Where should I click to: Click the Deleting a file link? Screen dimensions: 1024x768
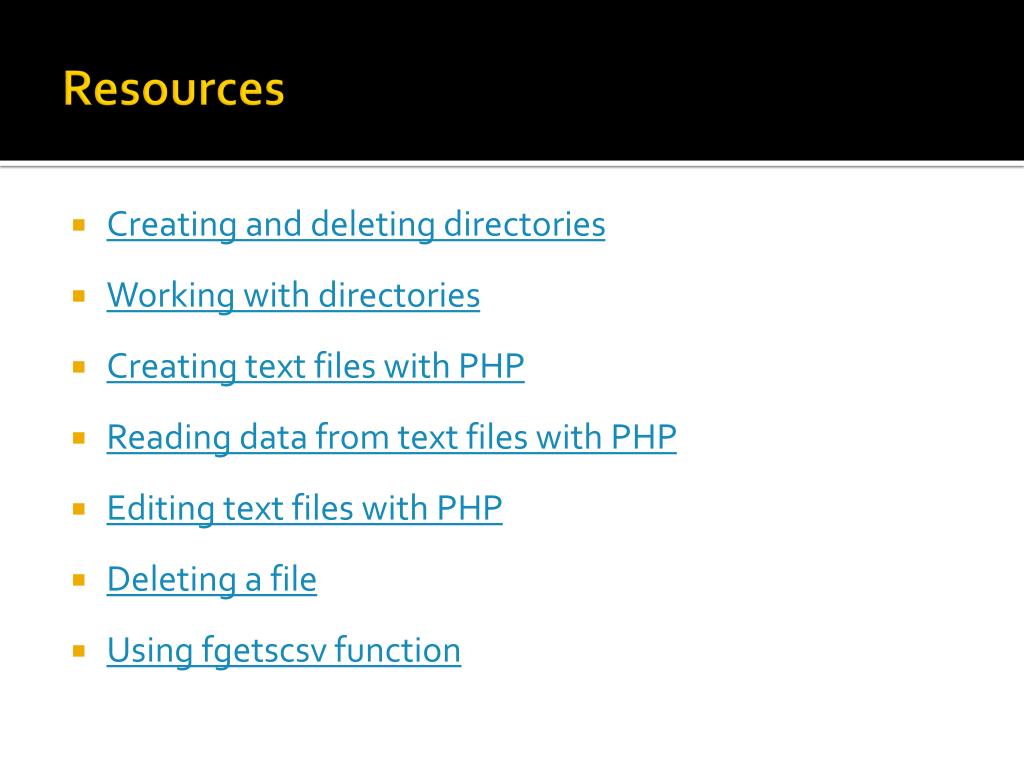click(x=212, y=579)
